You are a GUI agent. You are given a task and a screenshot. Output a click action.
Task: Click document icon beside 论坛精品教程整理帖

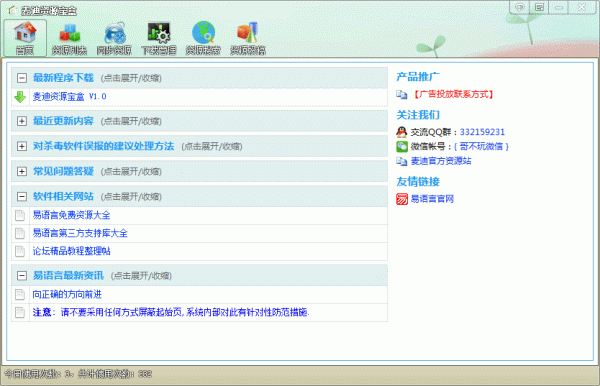(x=20, y=251)
